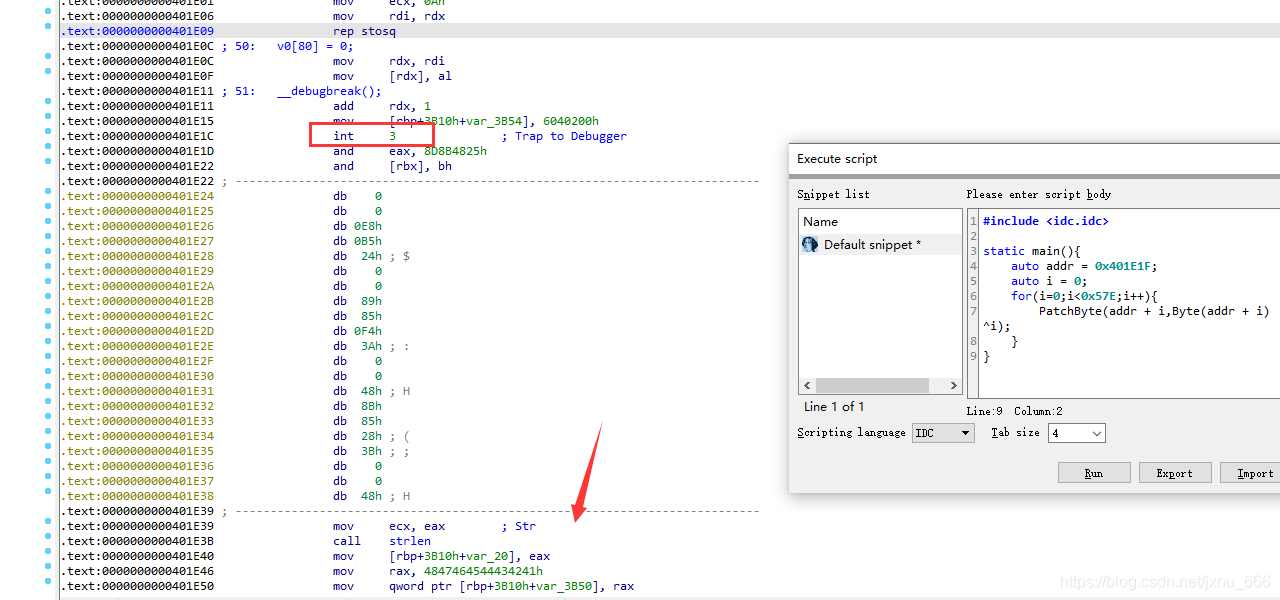1280x600 pixels.
Task: Click address .text:0000000000401E1C
Action: tap(137, 136)
